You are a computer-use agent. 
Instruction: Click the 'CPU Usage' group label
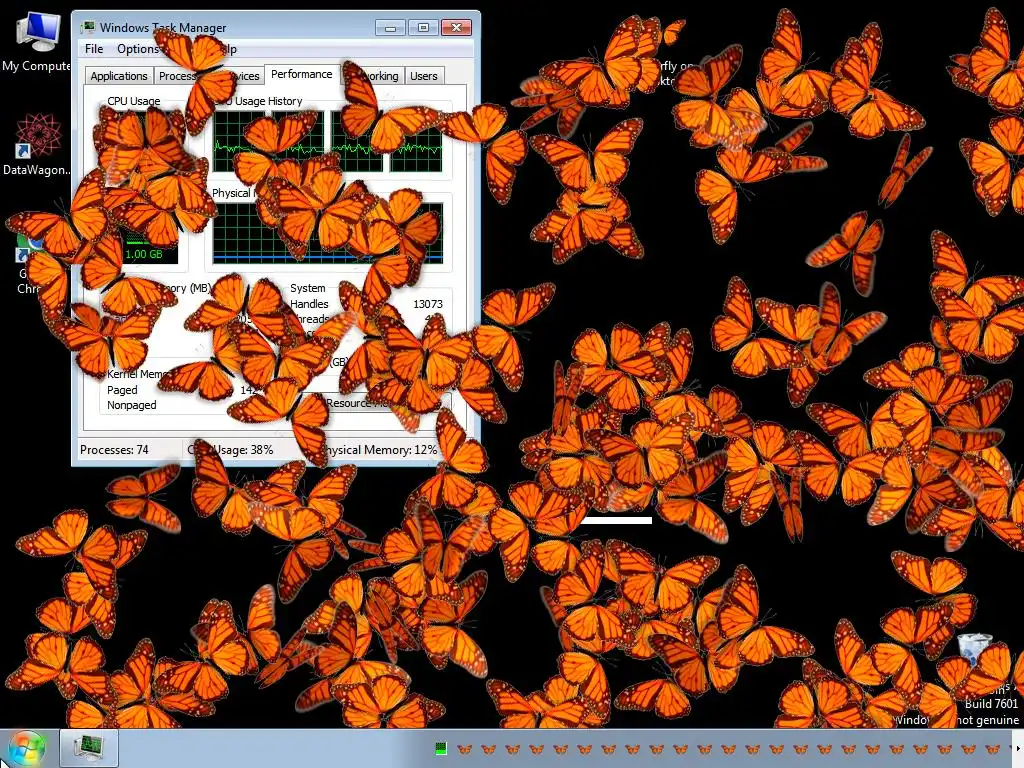point(134,101)
